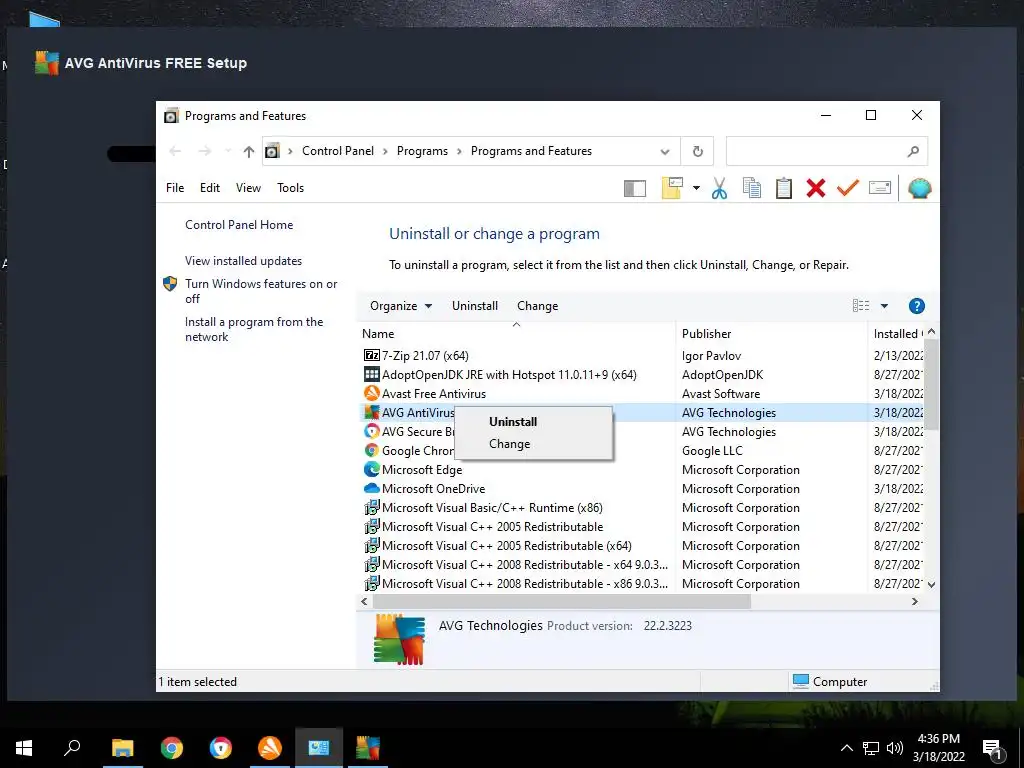Open AVG Secure Browser from the taskbar
This screenshot has height=768, width=1024.
(221, 748)
